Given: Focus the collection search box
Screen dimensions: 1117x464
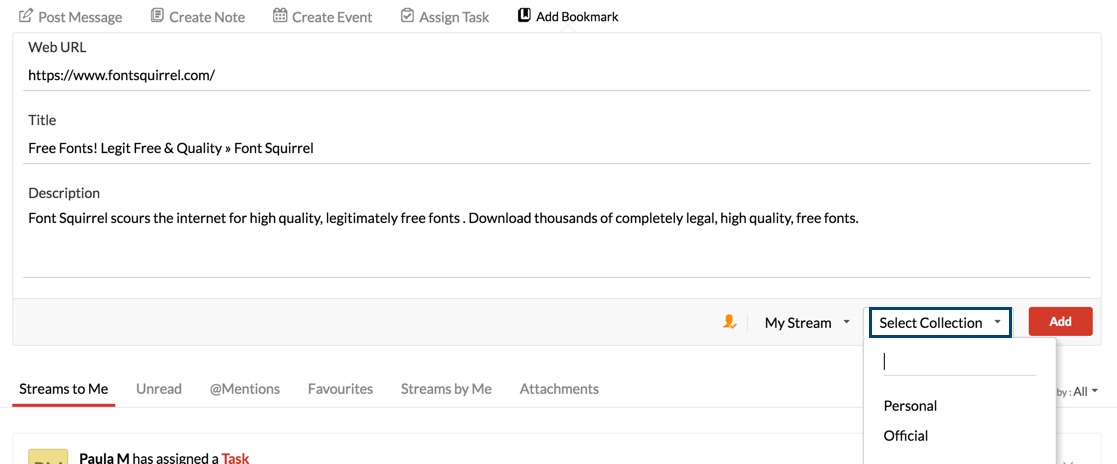Looking at the screenshot, I should point(958,362).
